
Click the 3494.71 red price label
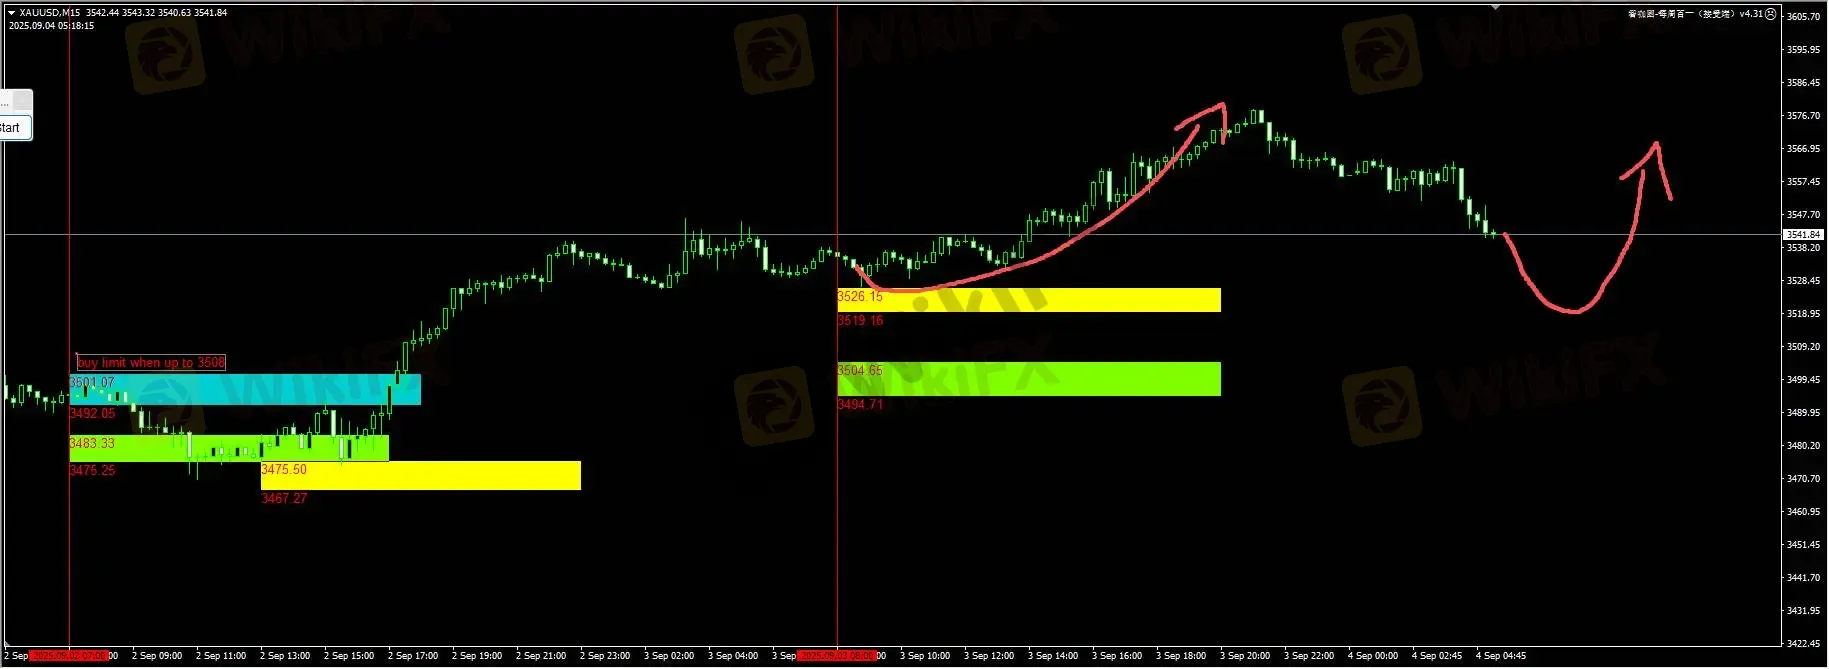tap(860, 405)
